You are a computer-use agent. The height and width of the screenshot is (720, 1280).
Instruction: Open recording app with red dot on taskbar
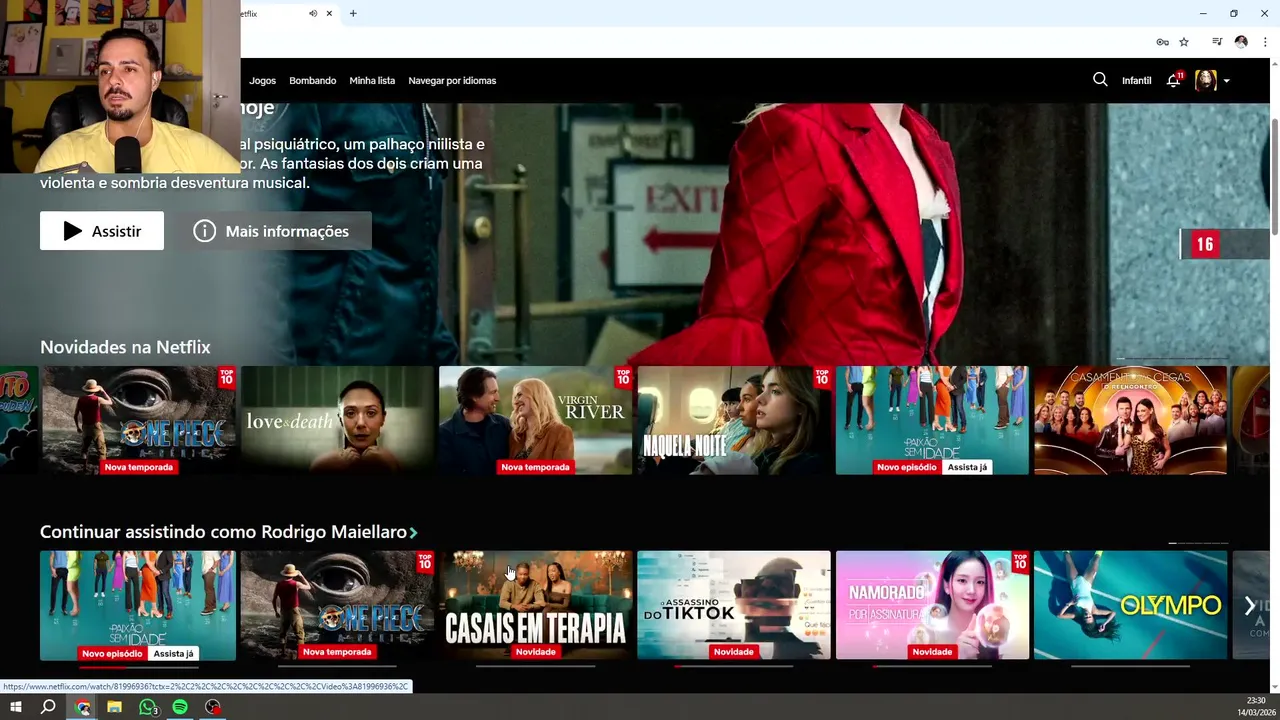[x=213, y=707]
